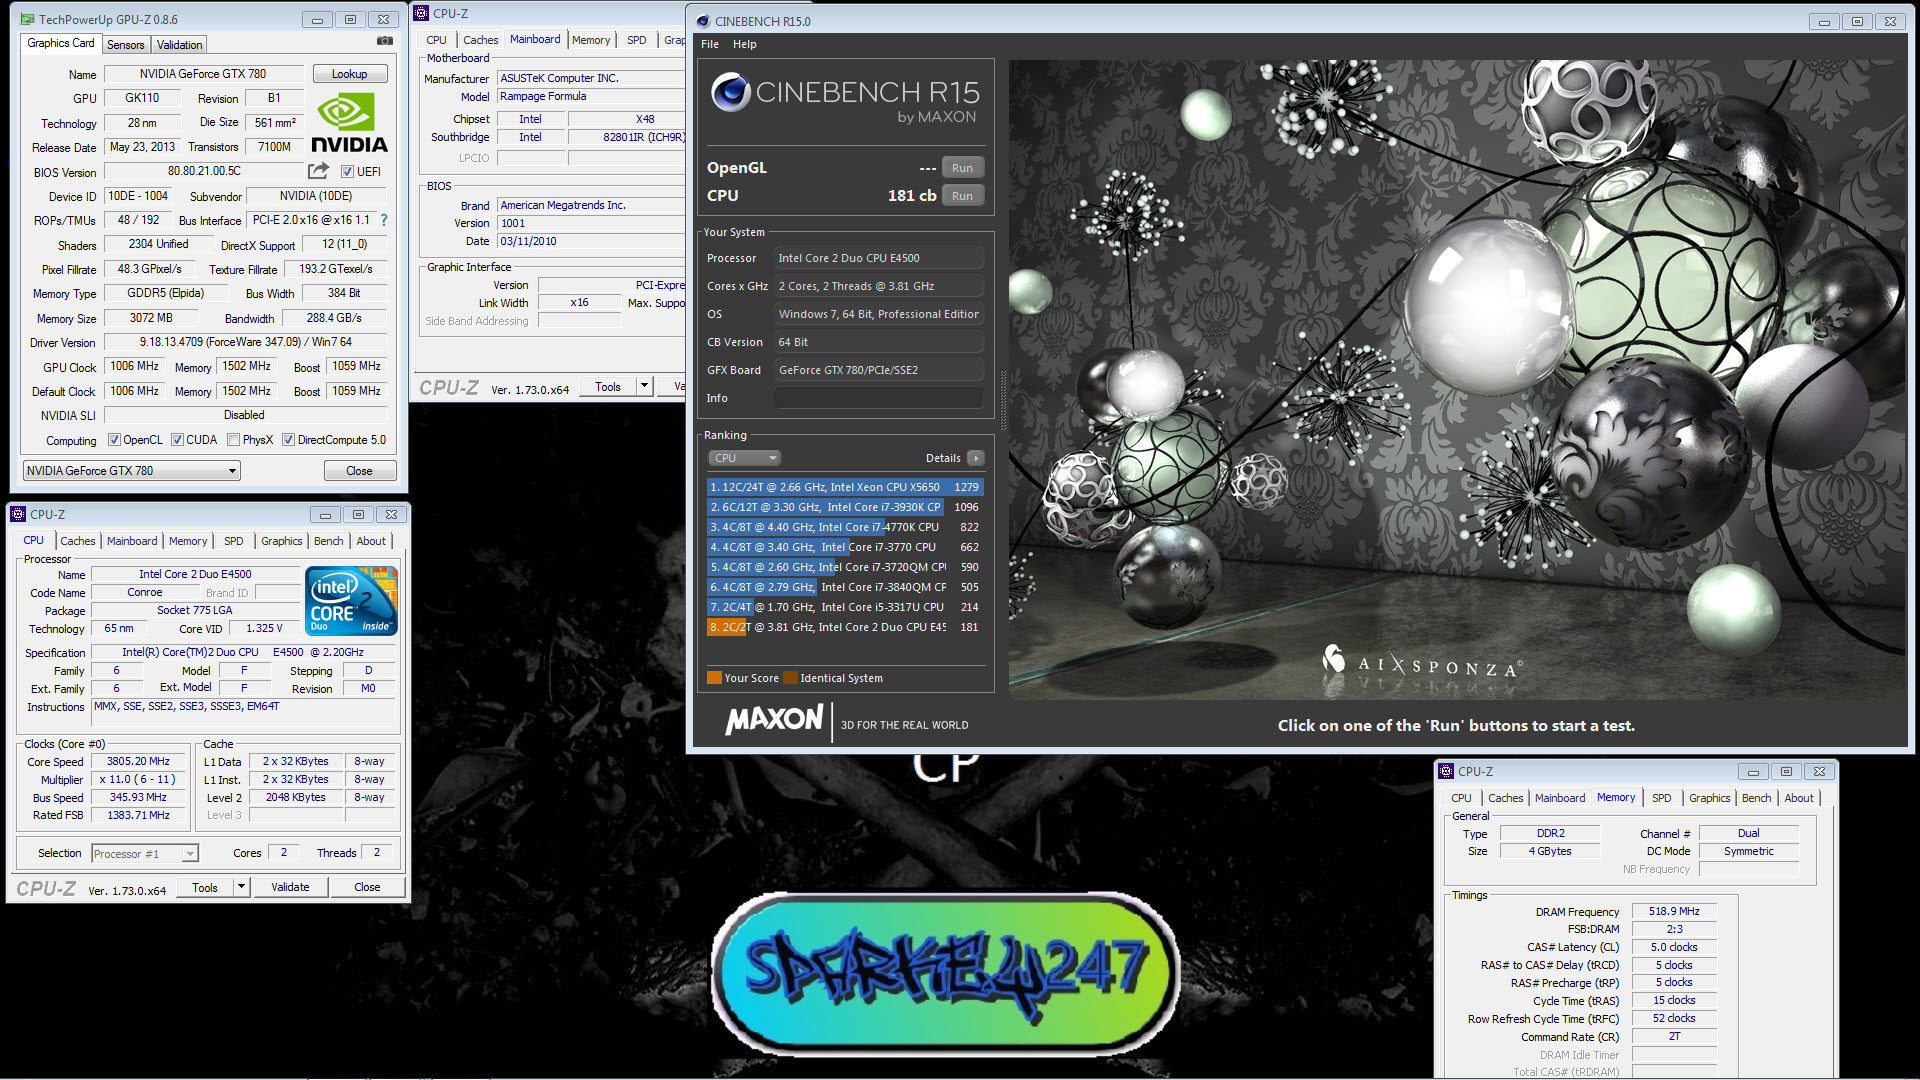The image size is (1920, 1080).
Task: Switch to the Validation tab in GPU-Z
Action: pos(179,44)
